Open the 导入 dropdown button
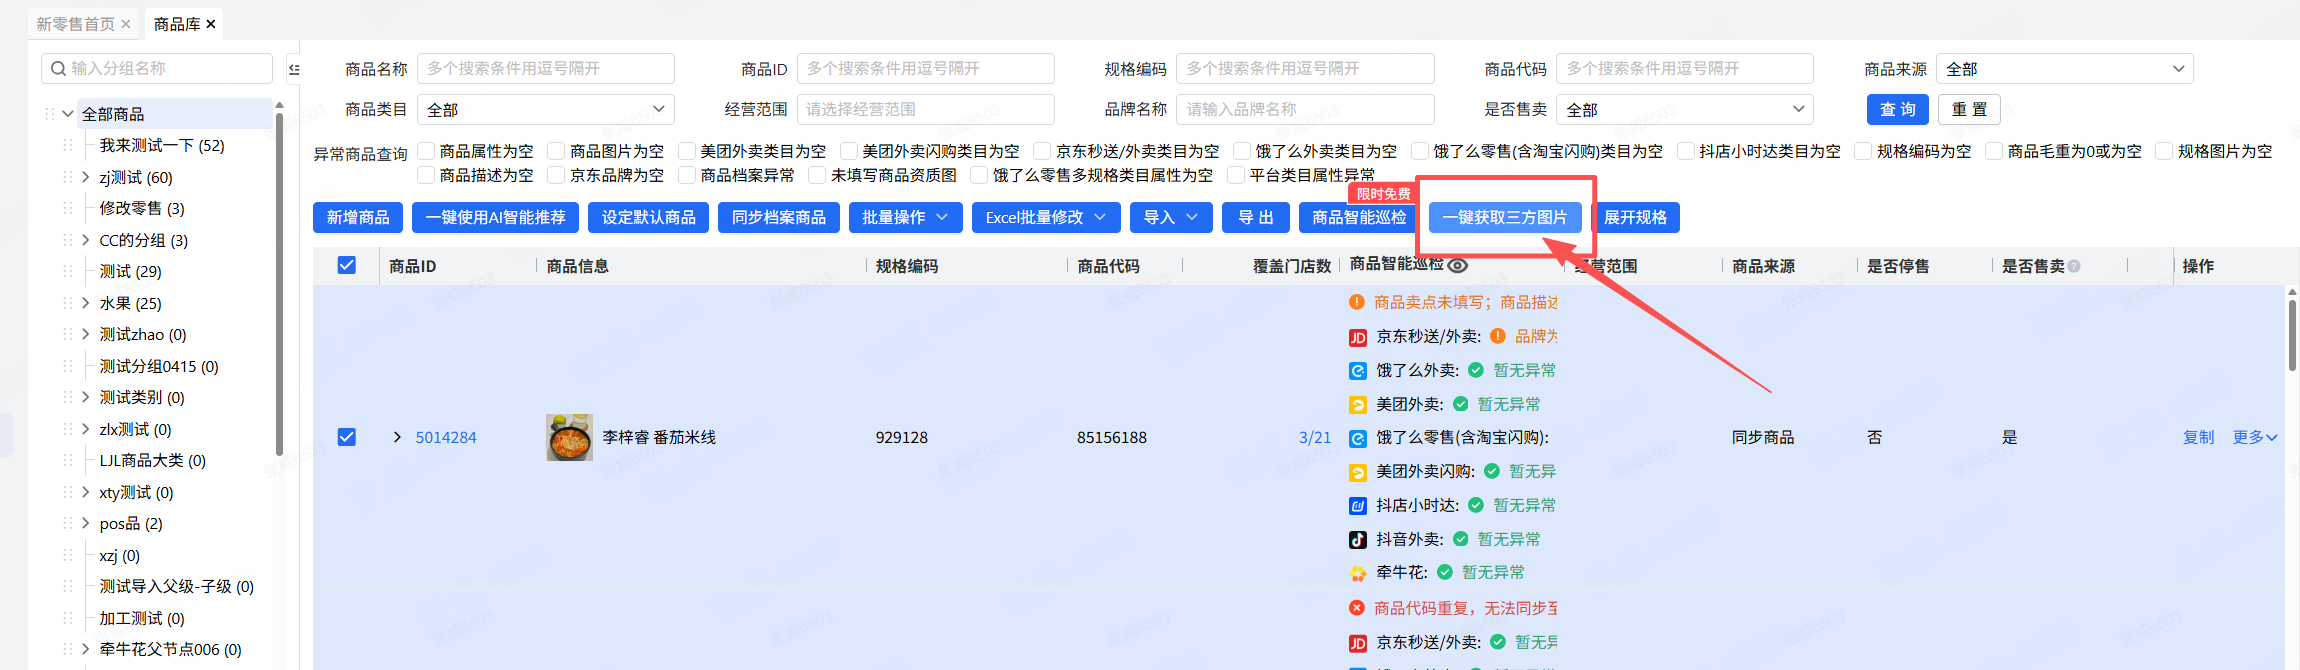 (1171, 217)
